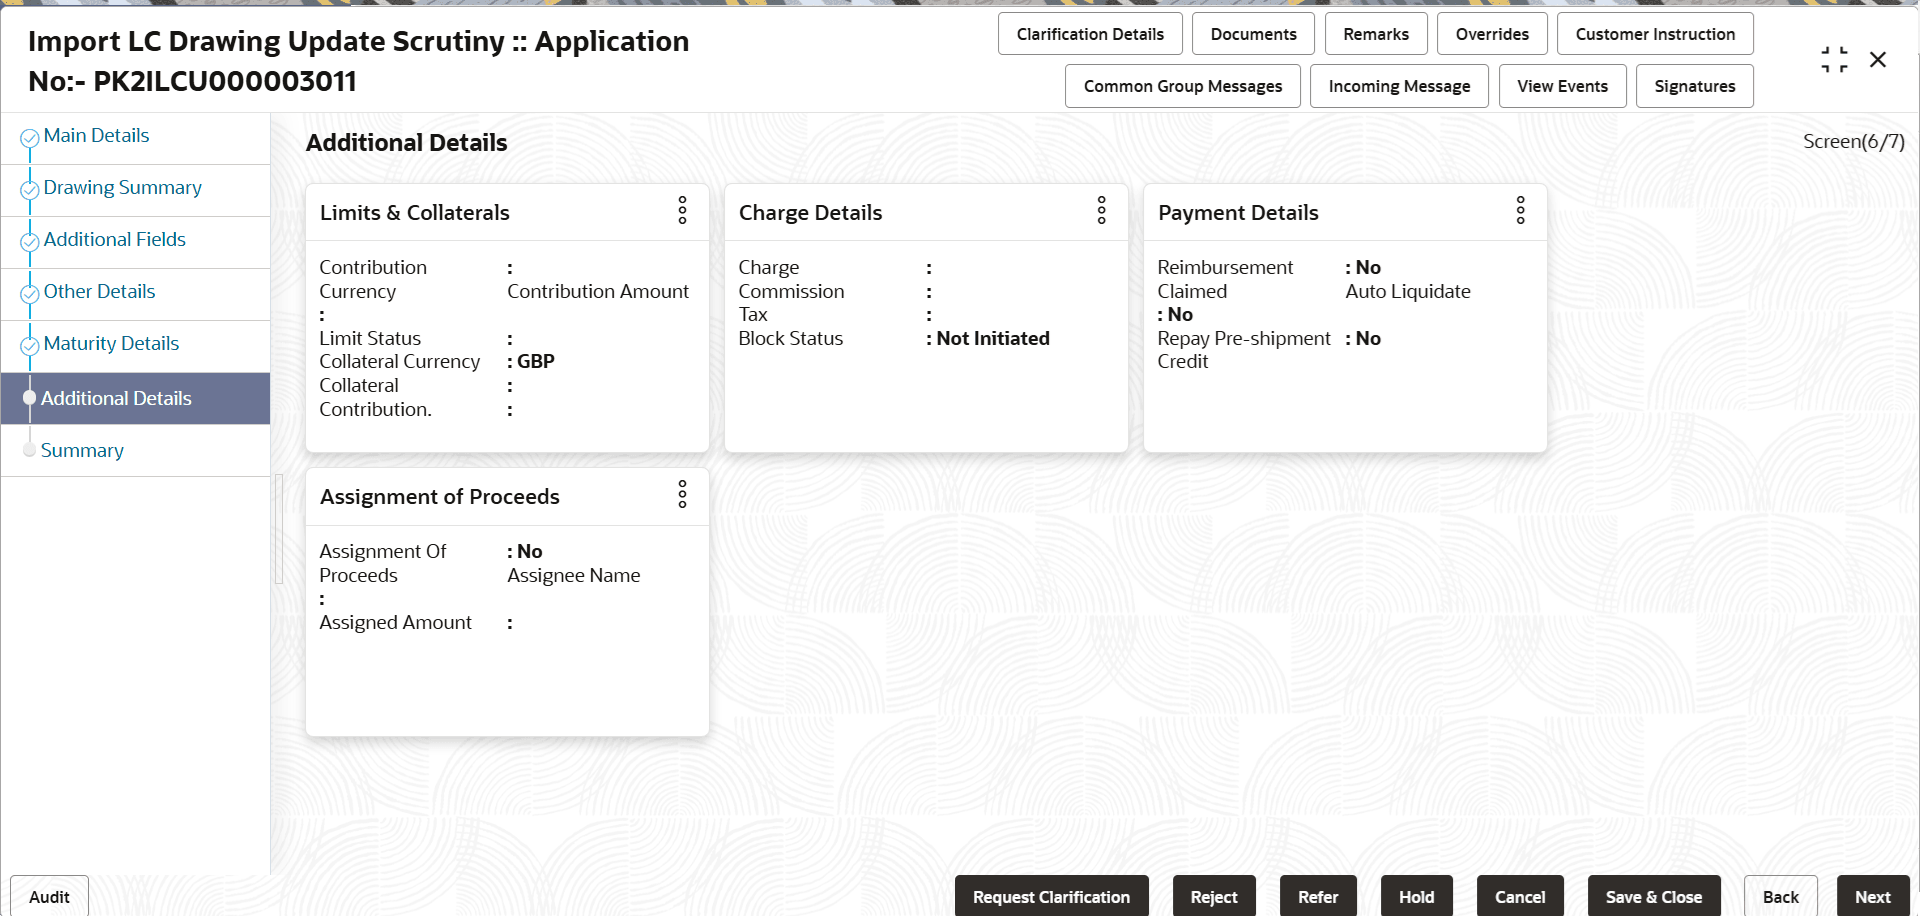Open Common Group Messages

(1183, 86)
